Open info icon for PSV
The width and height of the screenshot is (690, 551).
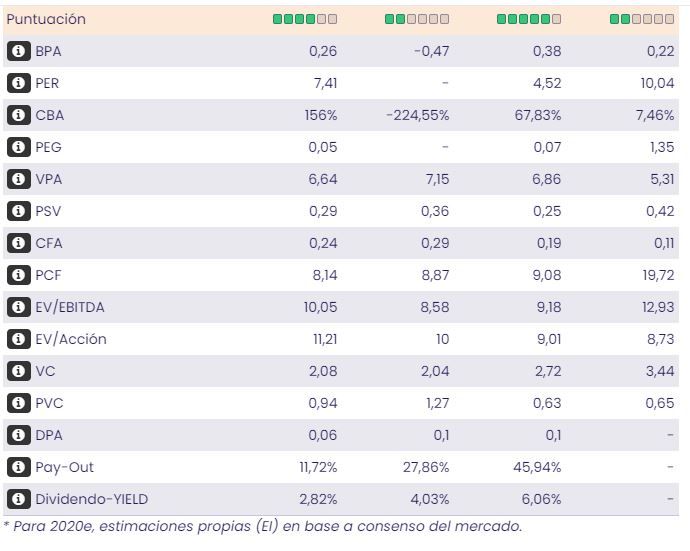[18, 211]
